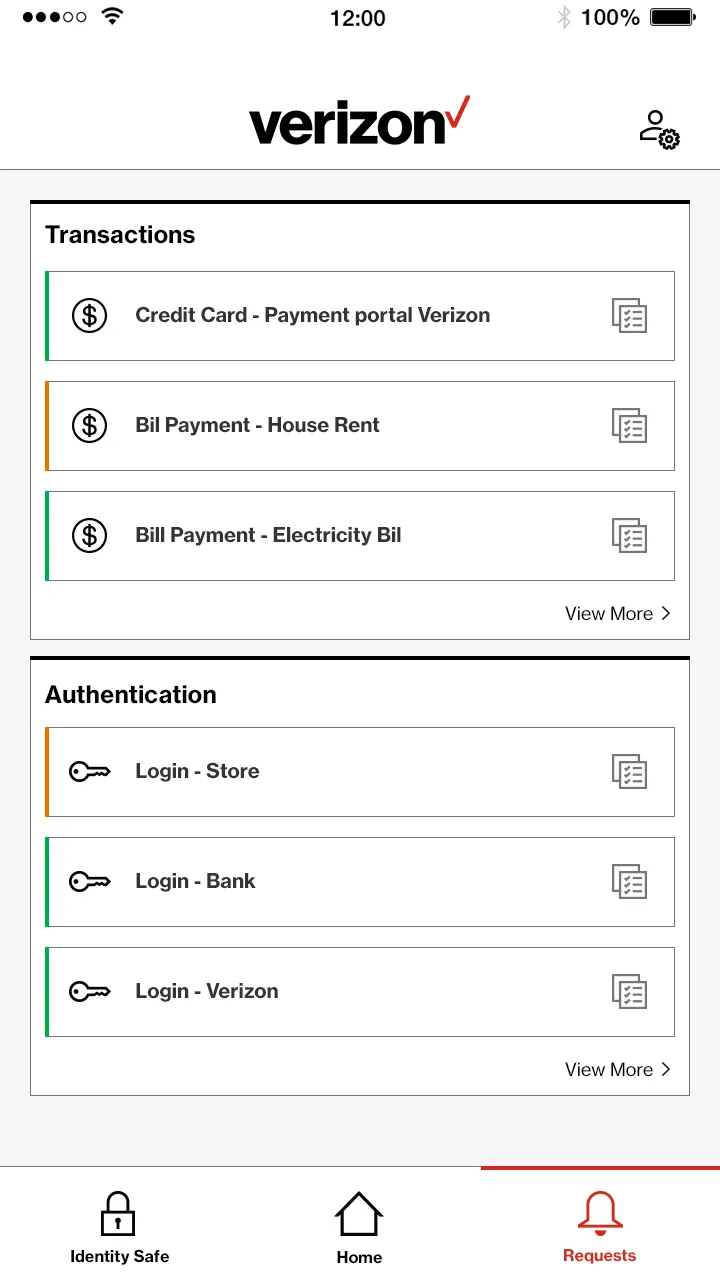Tap the battery indicator in status bar
The width and height of the screenshot is (720, 1280).
tap(673, 18)
